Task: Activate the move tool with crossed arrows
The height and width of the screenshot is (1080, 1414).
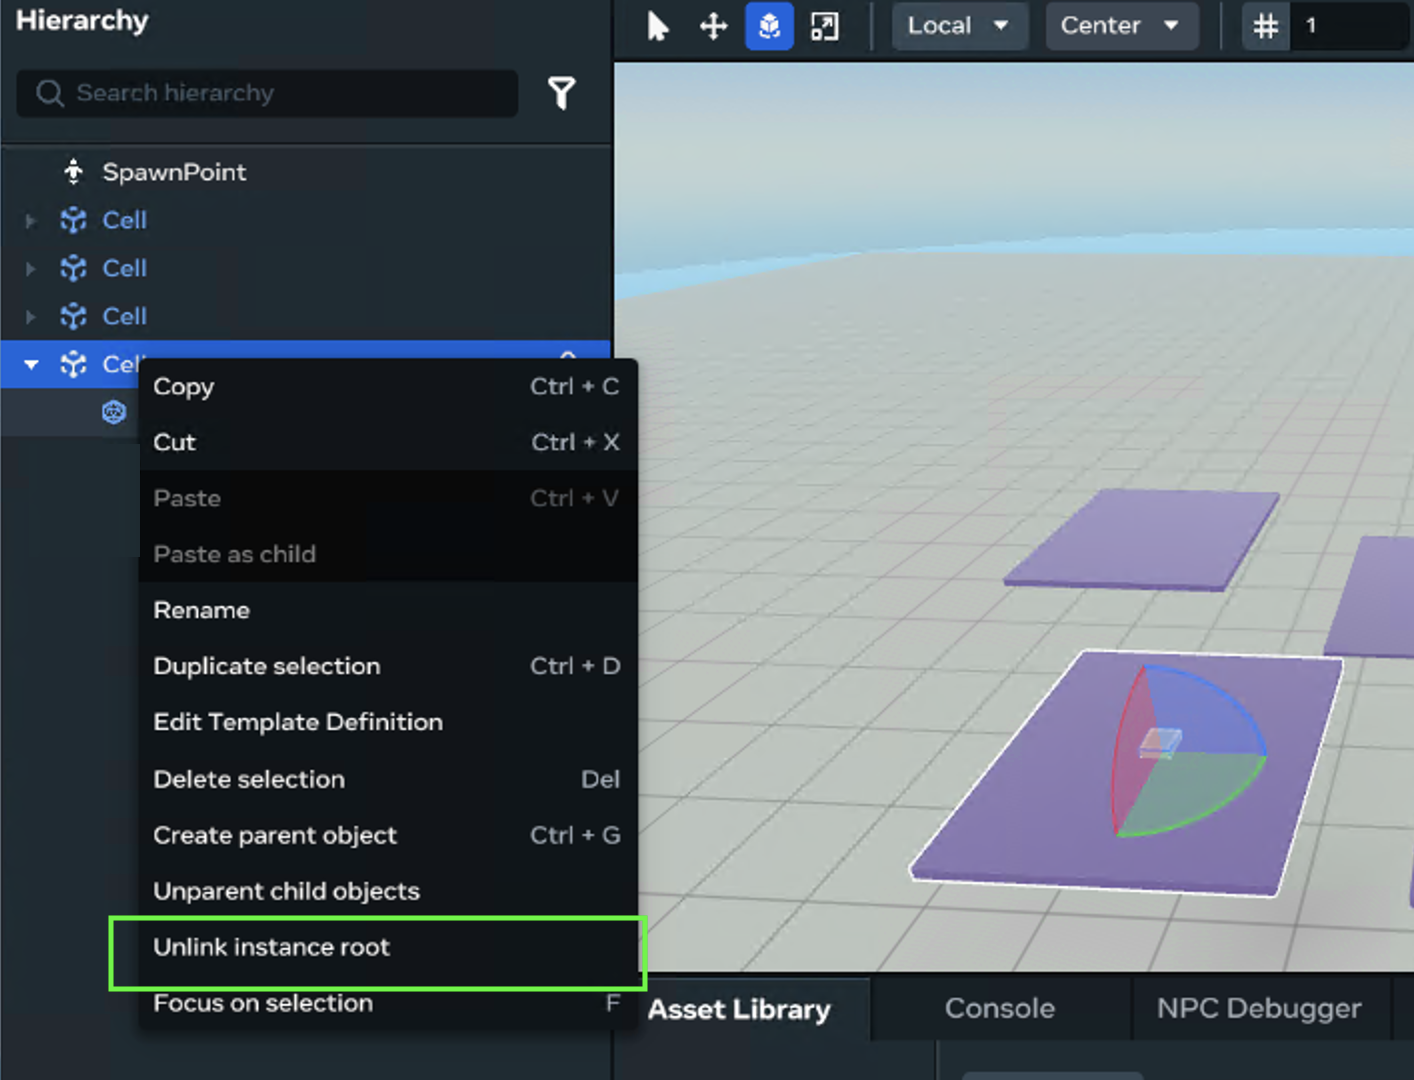Action: tap(713, 26)
